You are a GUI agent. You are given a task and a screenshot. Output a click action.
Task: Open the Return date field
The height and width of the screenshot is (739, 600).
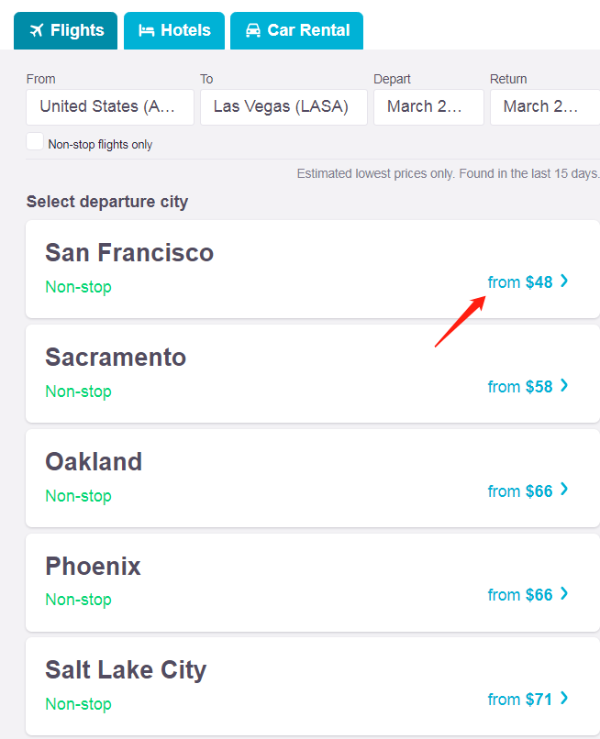(545, 107)
